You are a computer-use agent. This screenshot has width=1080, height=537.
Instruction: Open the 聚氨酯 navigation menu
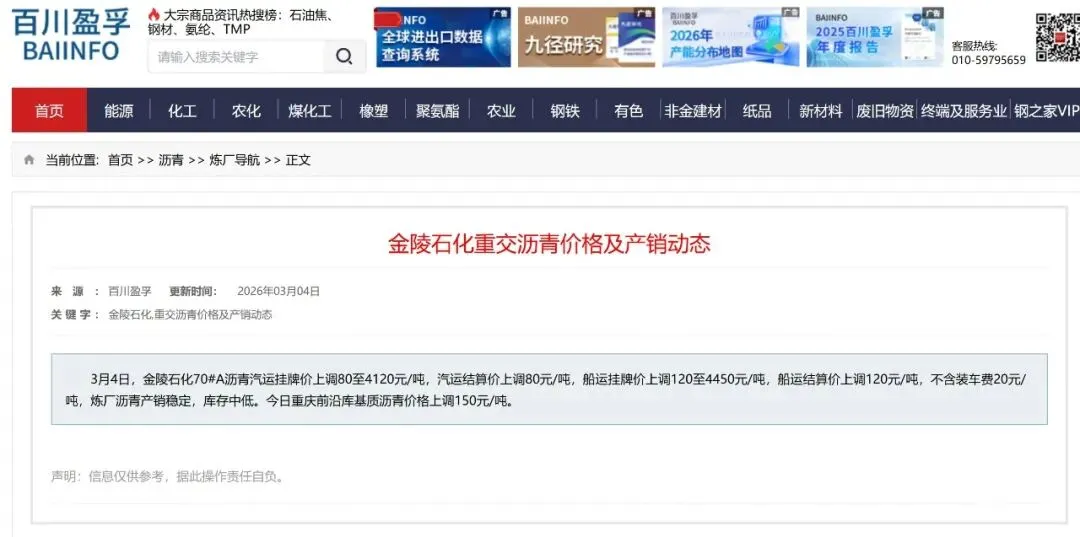(437, 111)
